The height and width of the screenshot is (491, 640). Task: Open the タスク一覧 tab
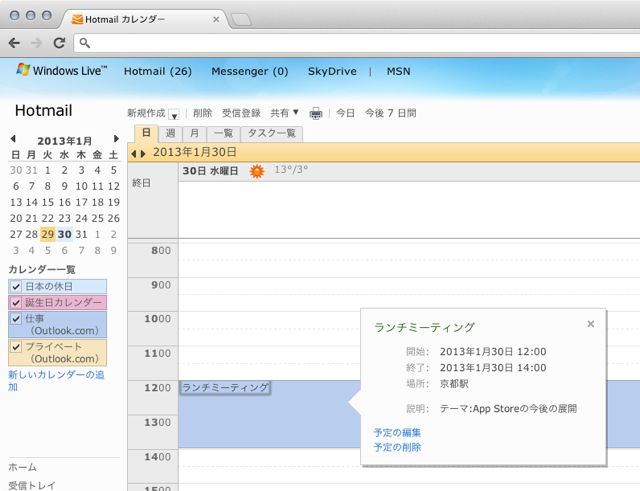[272, 133]
